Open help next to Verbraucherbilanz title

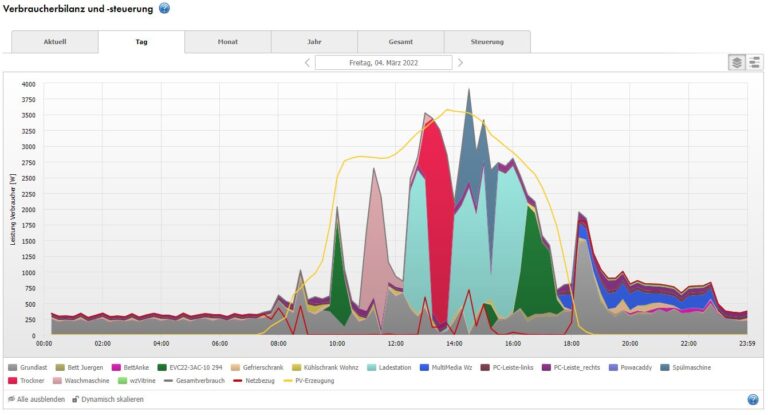(165, 8)
